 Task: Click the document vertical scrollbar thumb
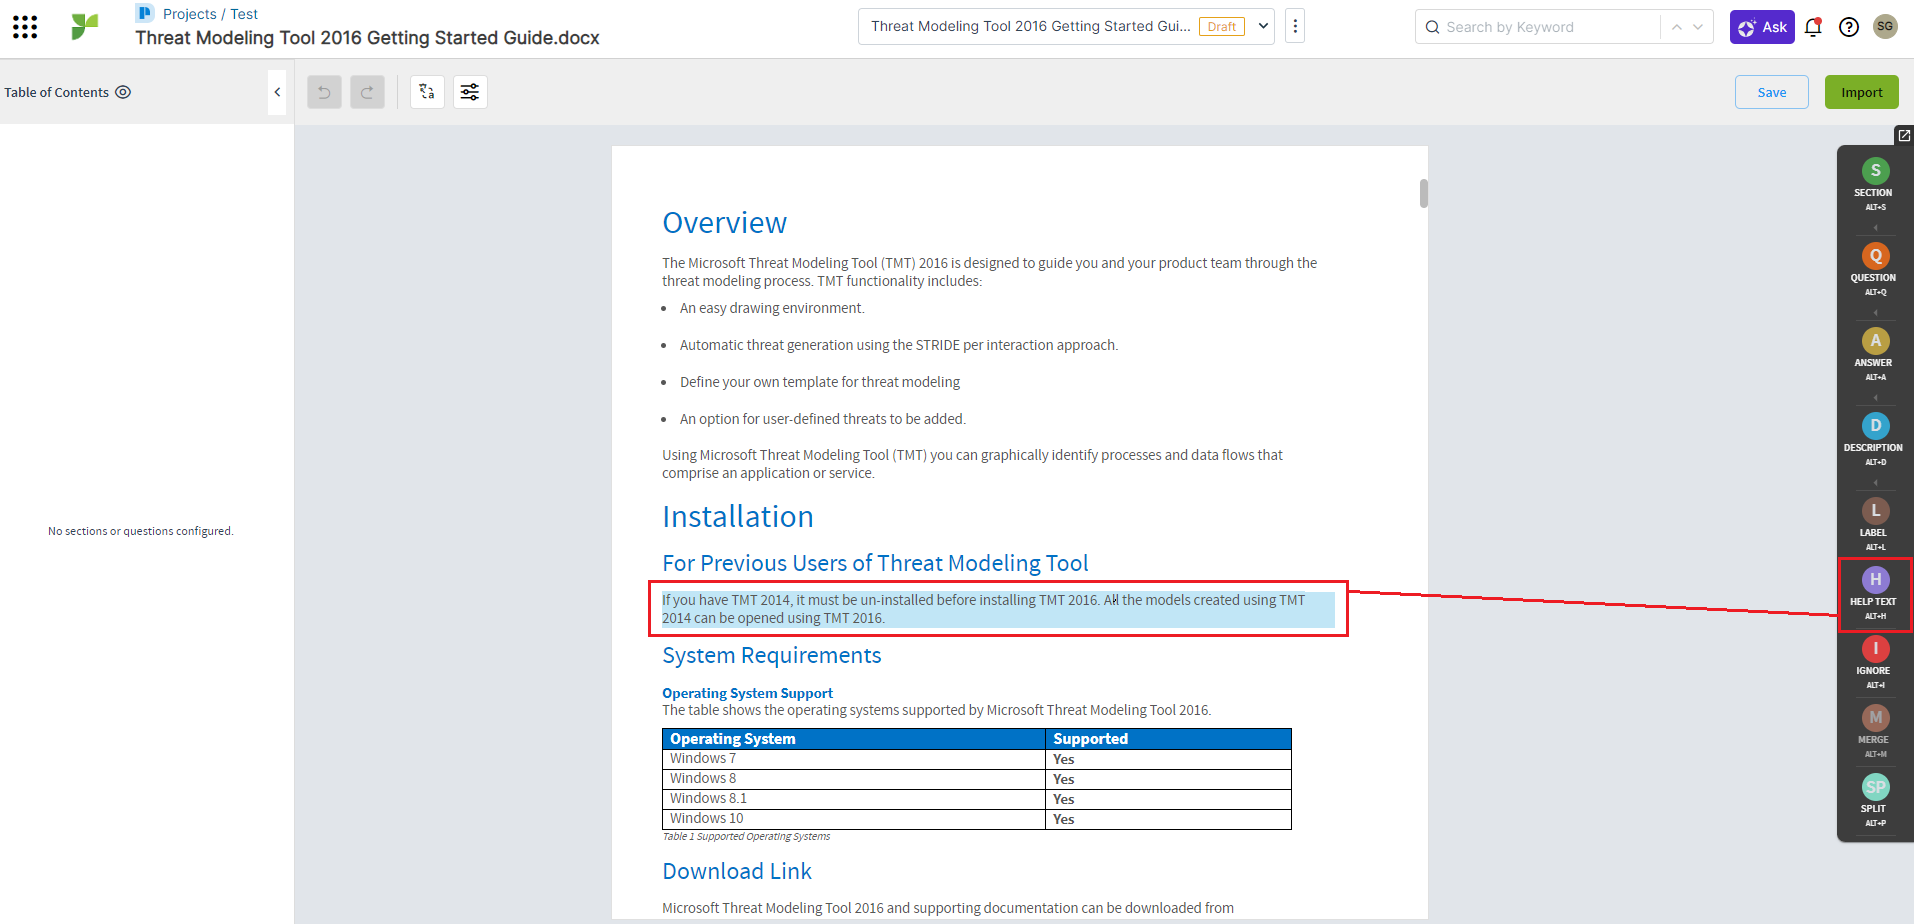(1423, 193)
